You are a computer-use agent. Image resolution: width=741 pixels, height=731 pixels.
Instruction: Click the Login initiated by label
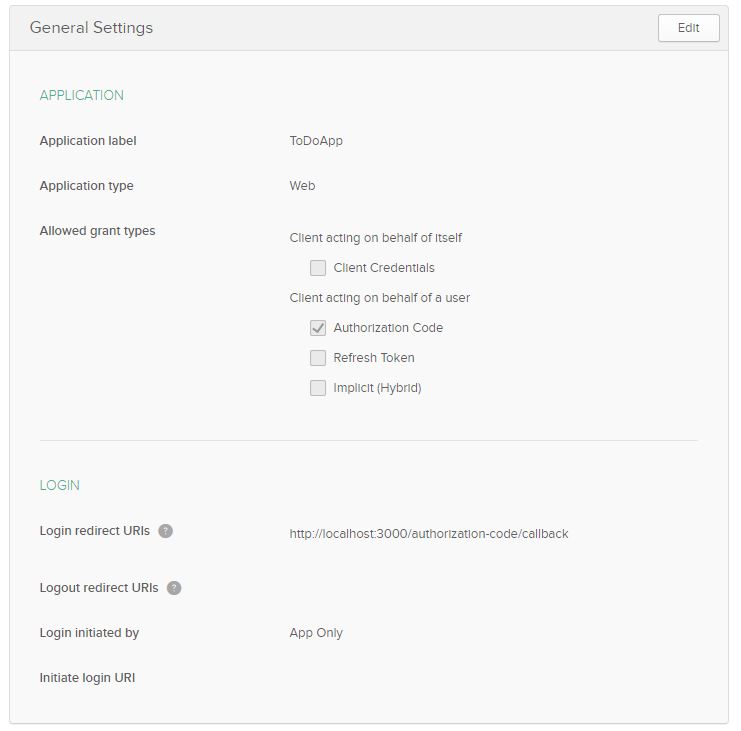(89, 633)
